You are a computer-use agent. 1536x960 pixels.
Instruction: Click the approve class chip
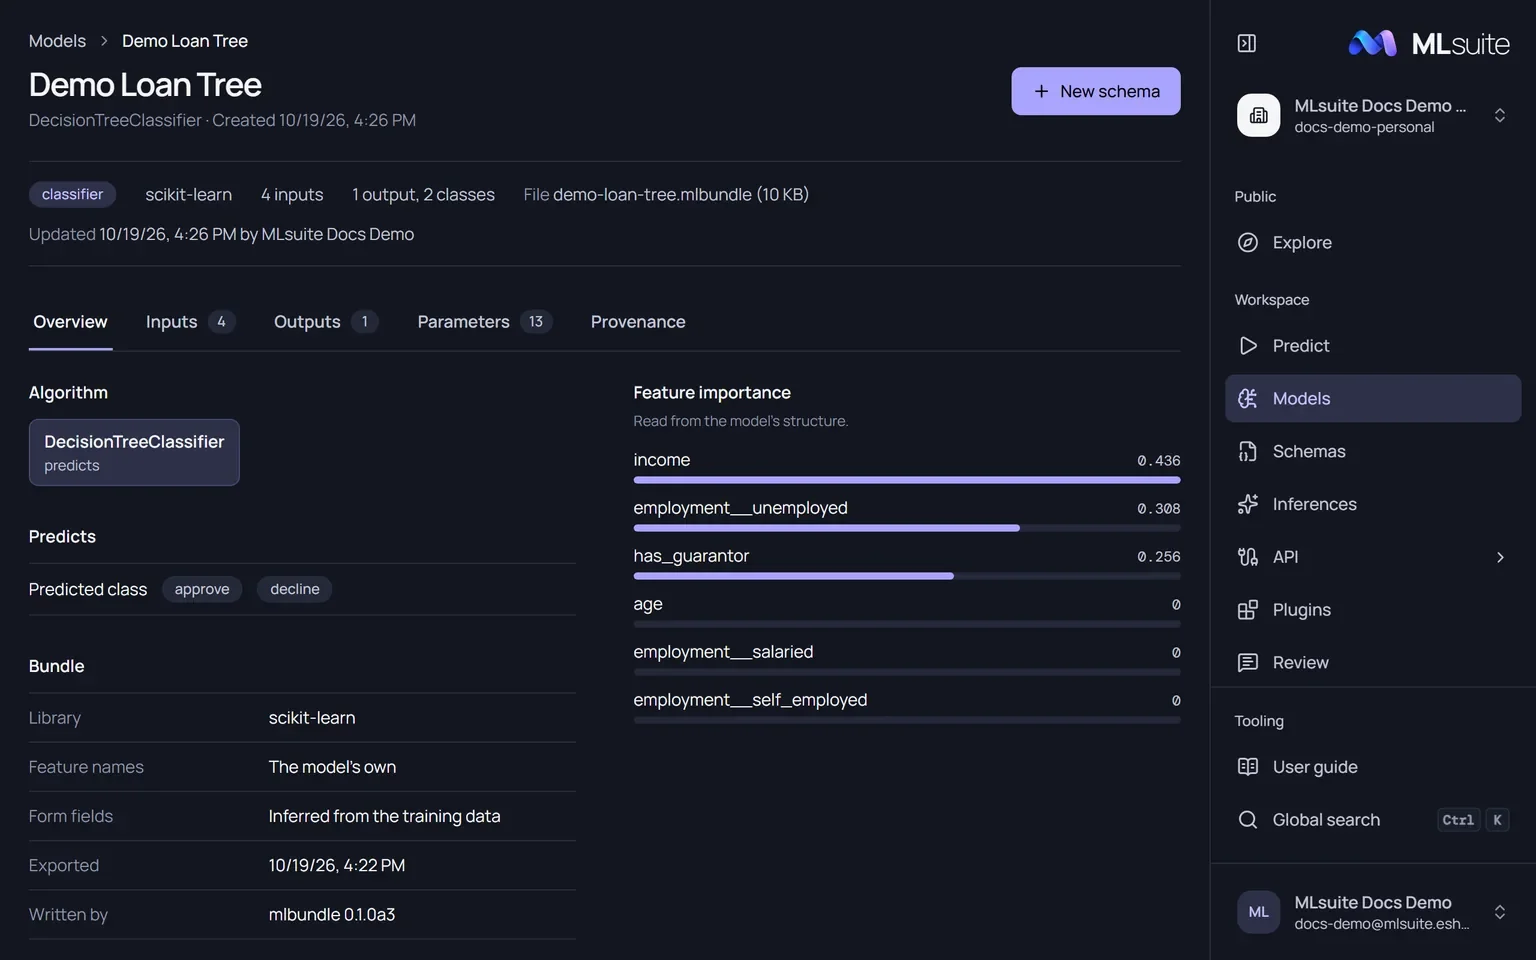point(202,589)
